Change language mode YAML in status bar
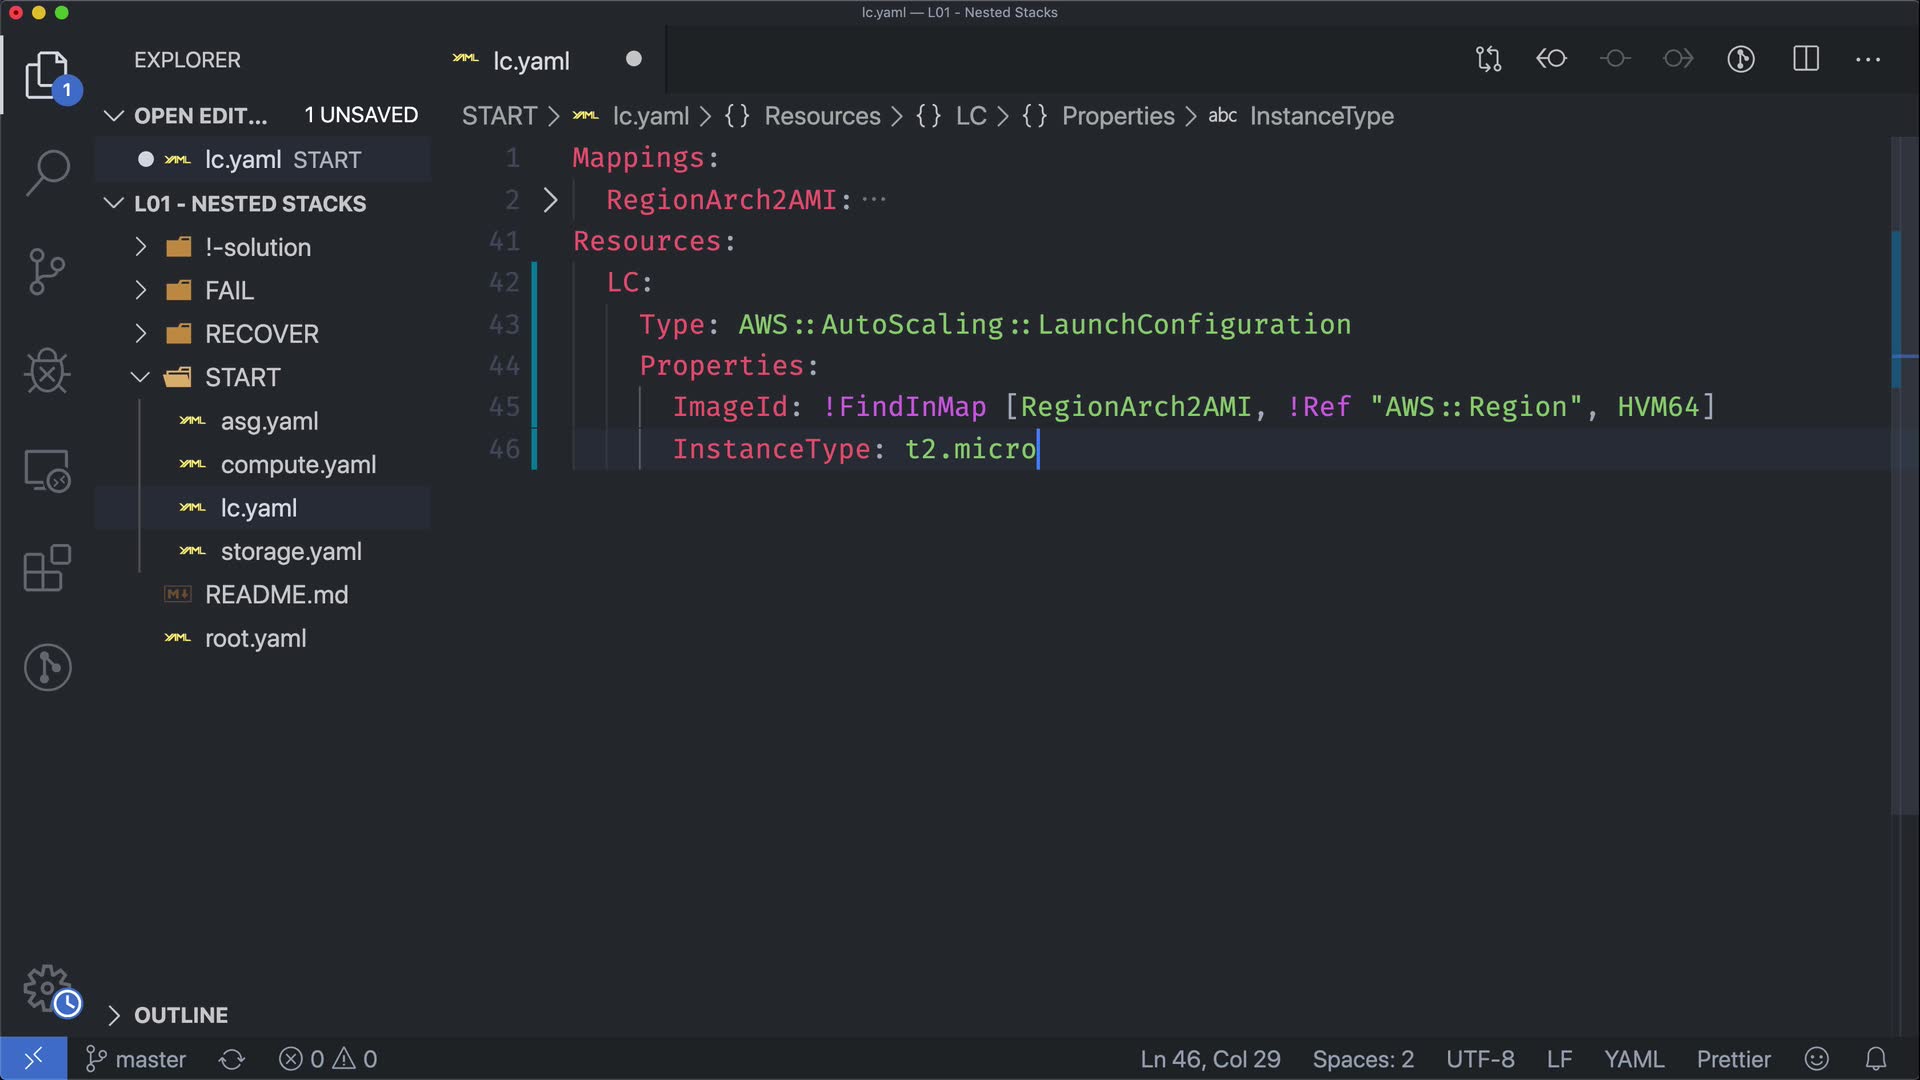The height and width of the screenshot is (1080, 1920). [x=1633, y=1059]
